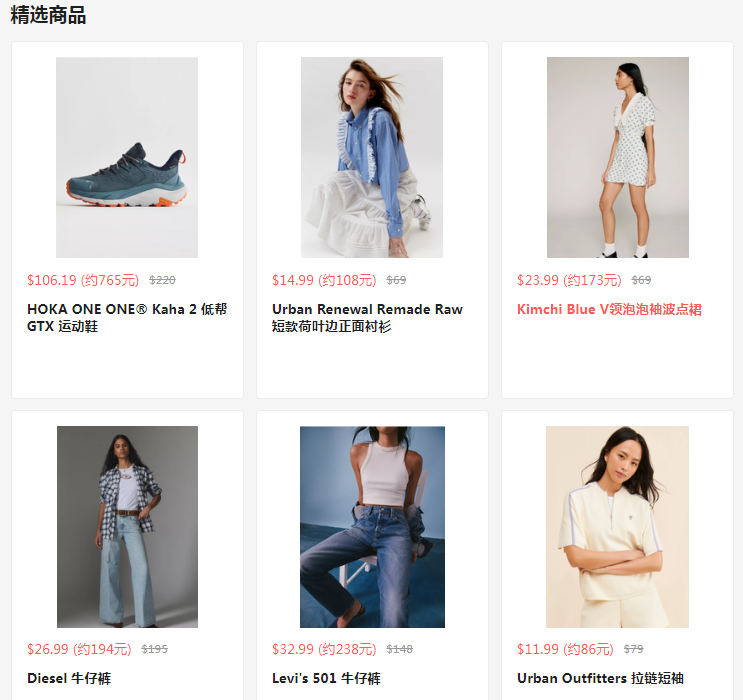Click the $106.19 (约765元) price
Viewport: 743px width, 700px height.
83,280
